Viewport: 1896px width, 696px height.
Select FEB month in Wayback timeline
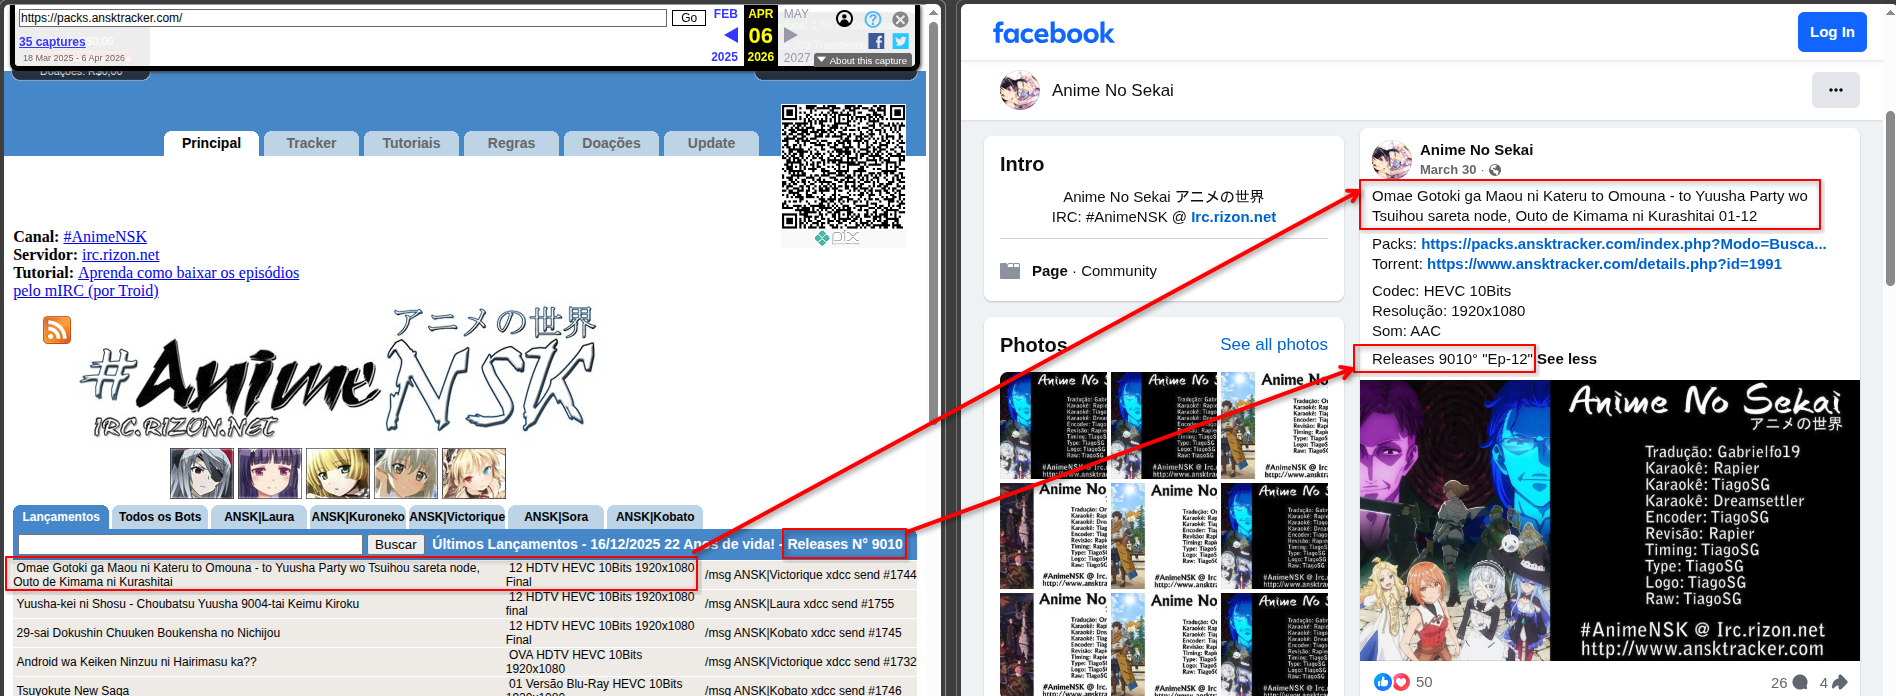tap(726, 14)
